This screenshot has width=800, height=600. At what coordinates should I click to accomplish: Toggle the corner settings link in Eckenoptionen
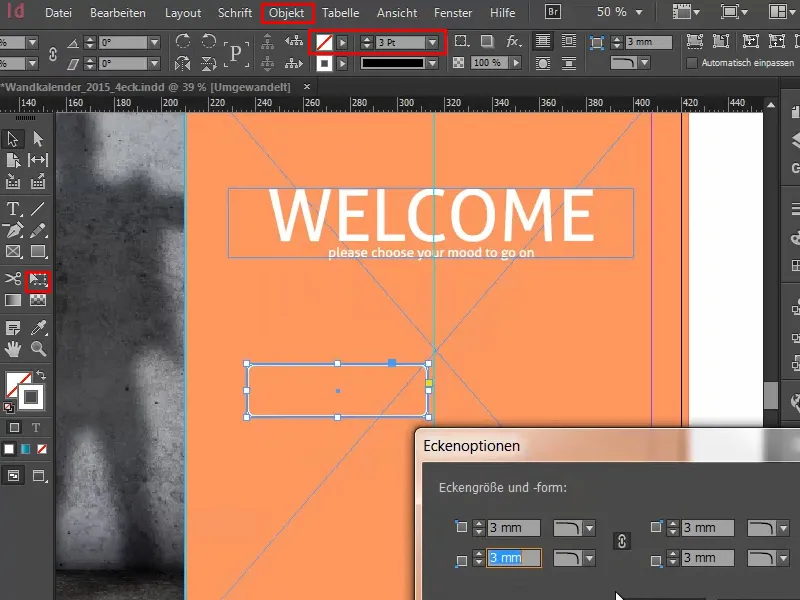coord(621,541)
